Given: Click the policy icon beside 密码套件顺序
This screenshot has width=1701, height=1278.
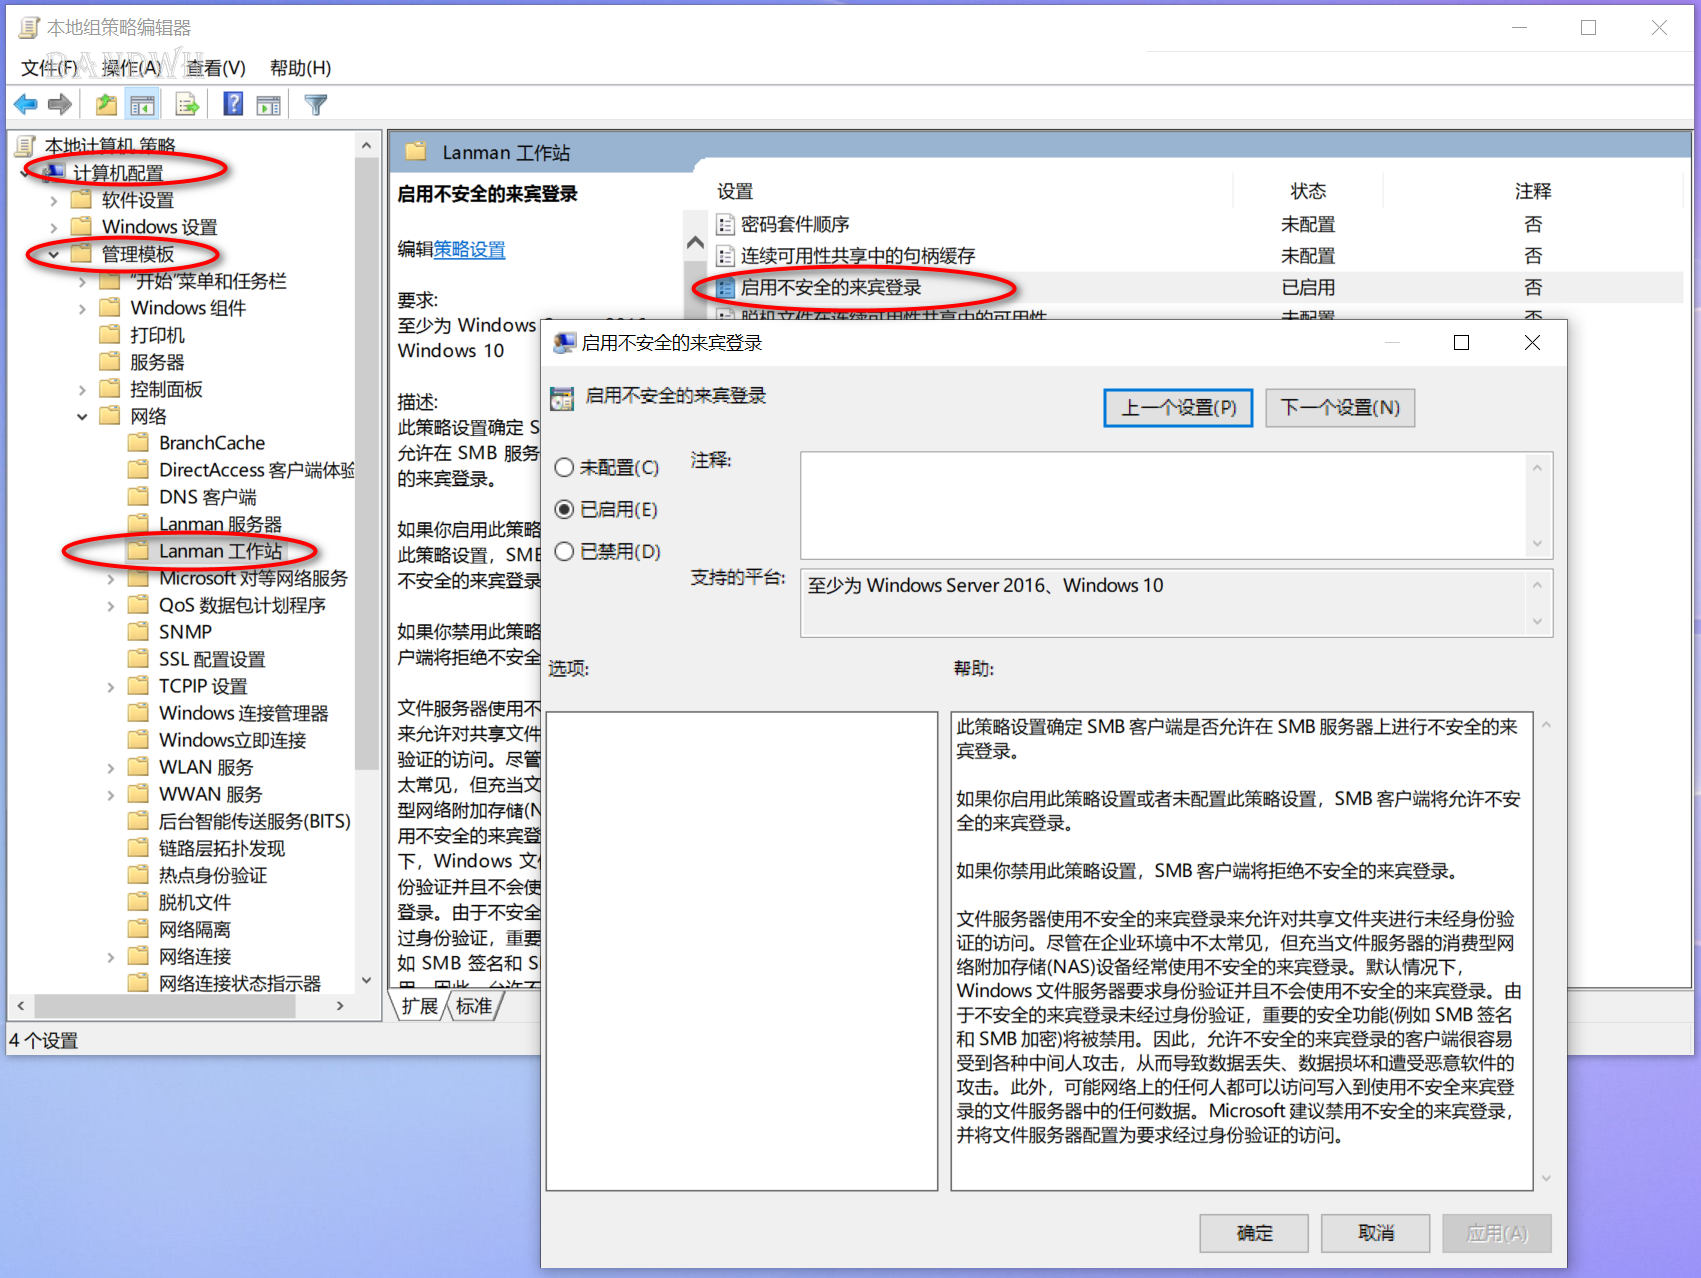Looking at the screenshot, I should [726, 225].
